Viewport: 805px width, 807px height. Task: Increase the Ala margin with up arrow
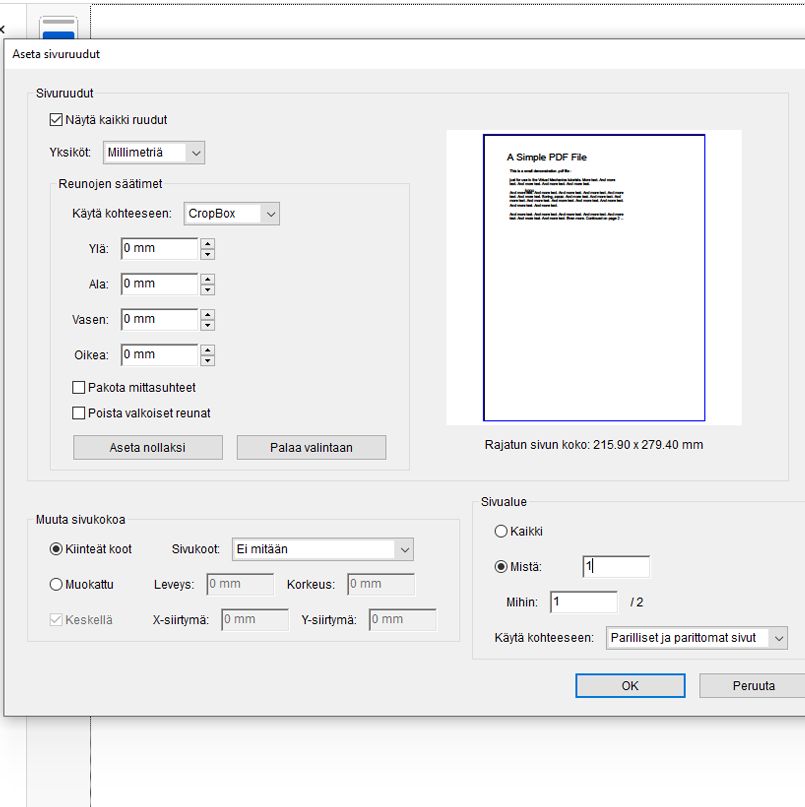[x=207, y=279]
